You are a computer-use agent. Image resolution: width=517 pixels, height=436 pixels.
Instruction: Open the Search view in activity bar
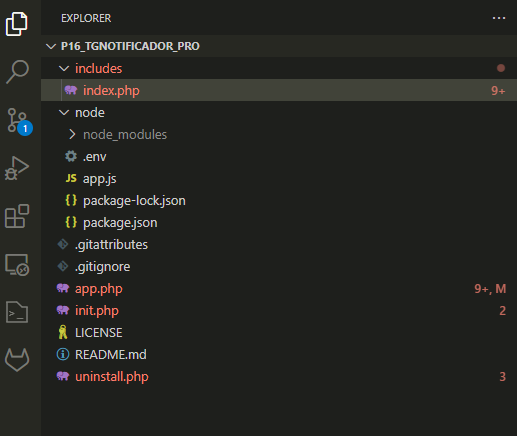17,71
